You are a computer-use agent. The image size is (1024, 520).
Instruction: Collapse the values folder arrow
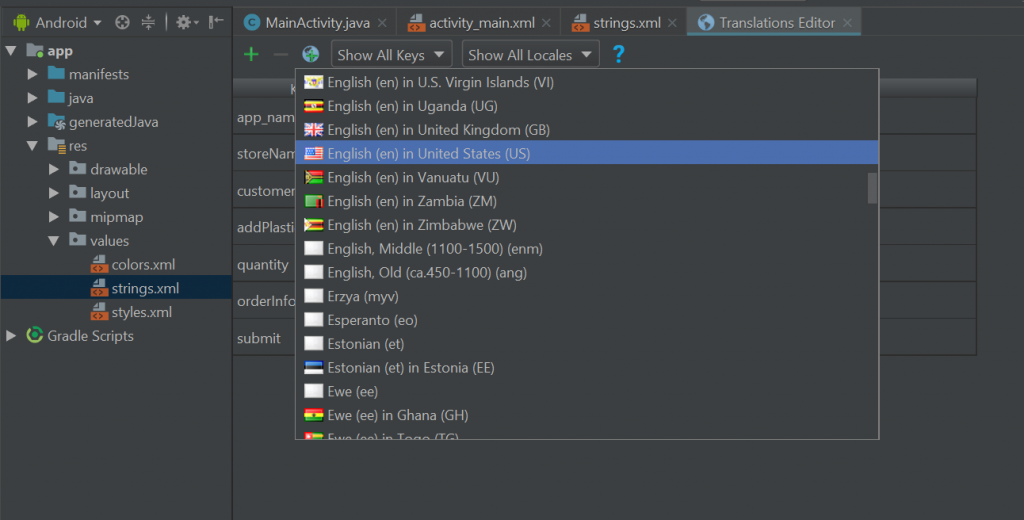54,240
